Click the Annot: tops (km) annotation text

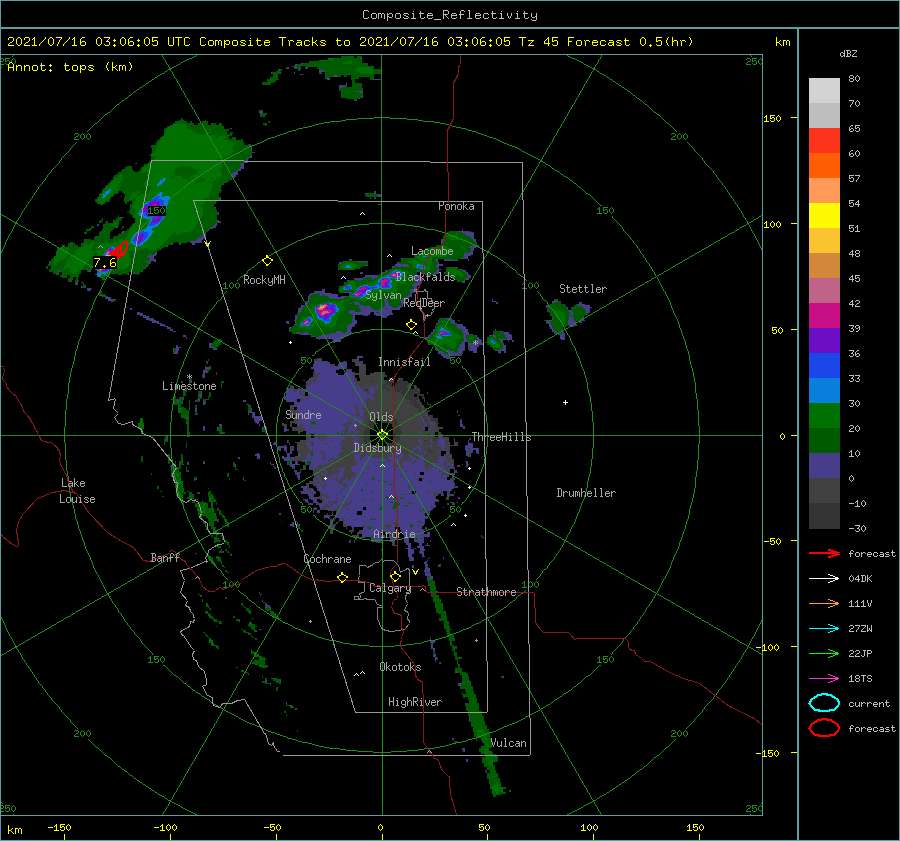point(70,67)
